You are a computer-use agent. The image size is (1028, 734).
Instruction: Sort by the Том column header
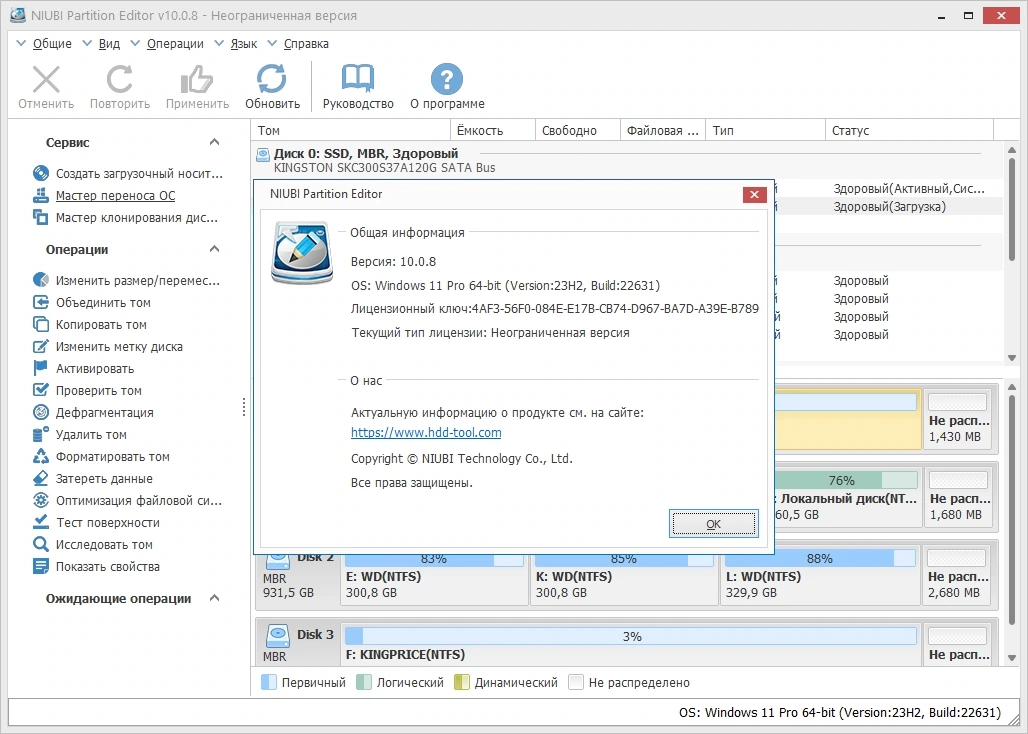[351, 130]
